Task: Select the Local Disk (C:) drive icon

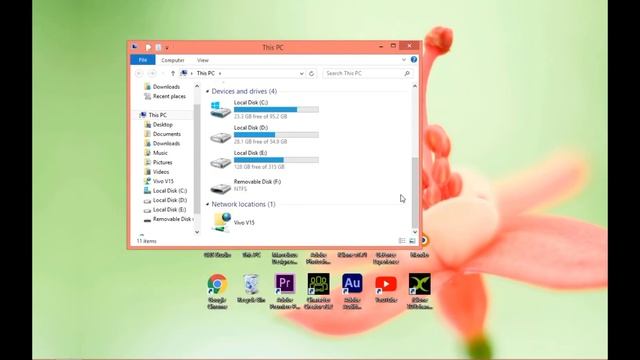Action: point(220,109)
